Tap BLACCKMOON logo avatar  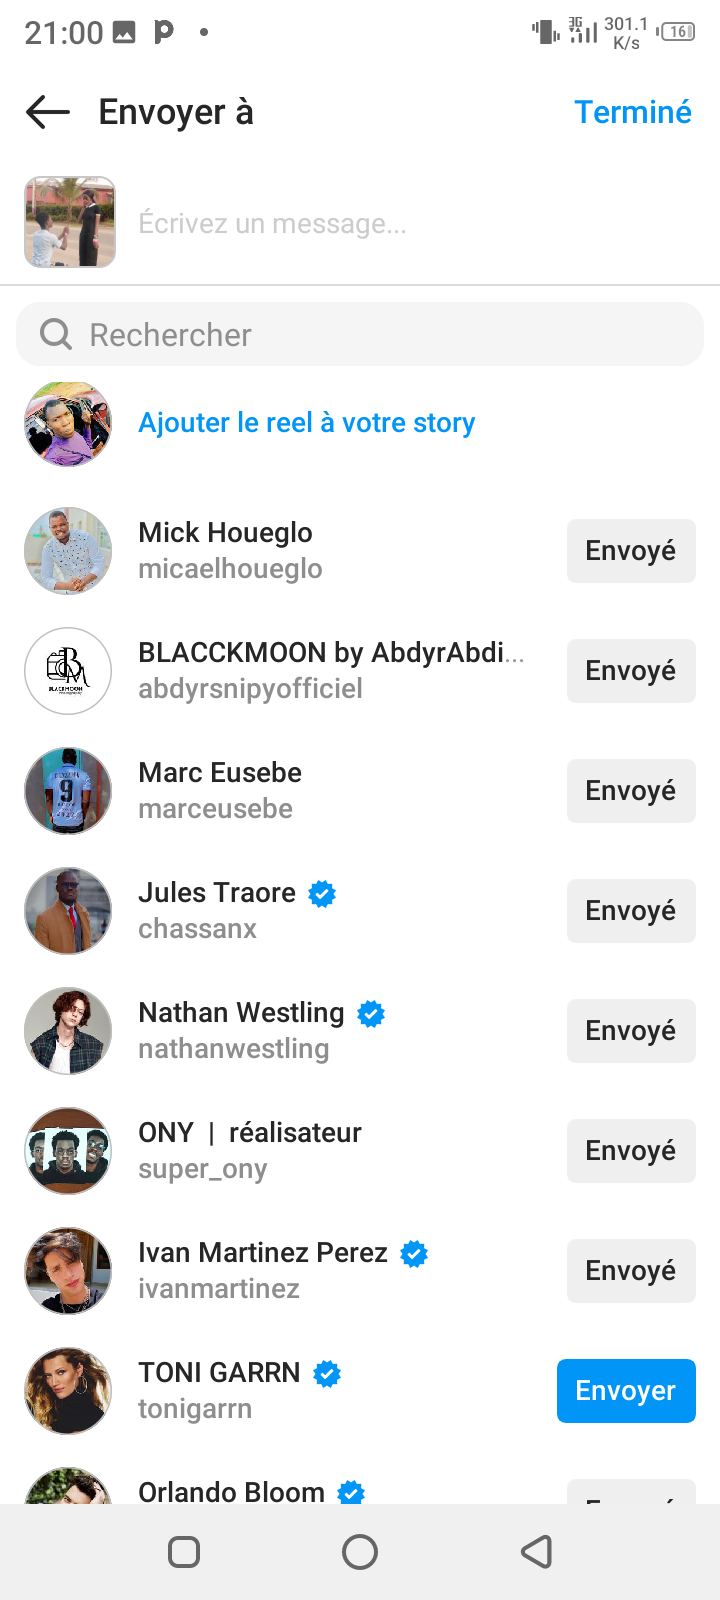pos(68,671)
